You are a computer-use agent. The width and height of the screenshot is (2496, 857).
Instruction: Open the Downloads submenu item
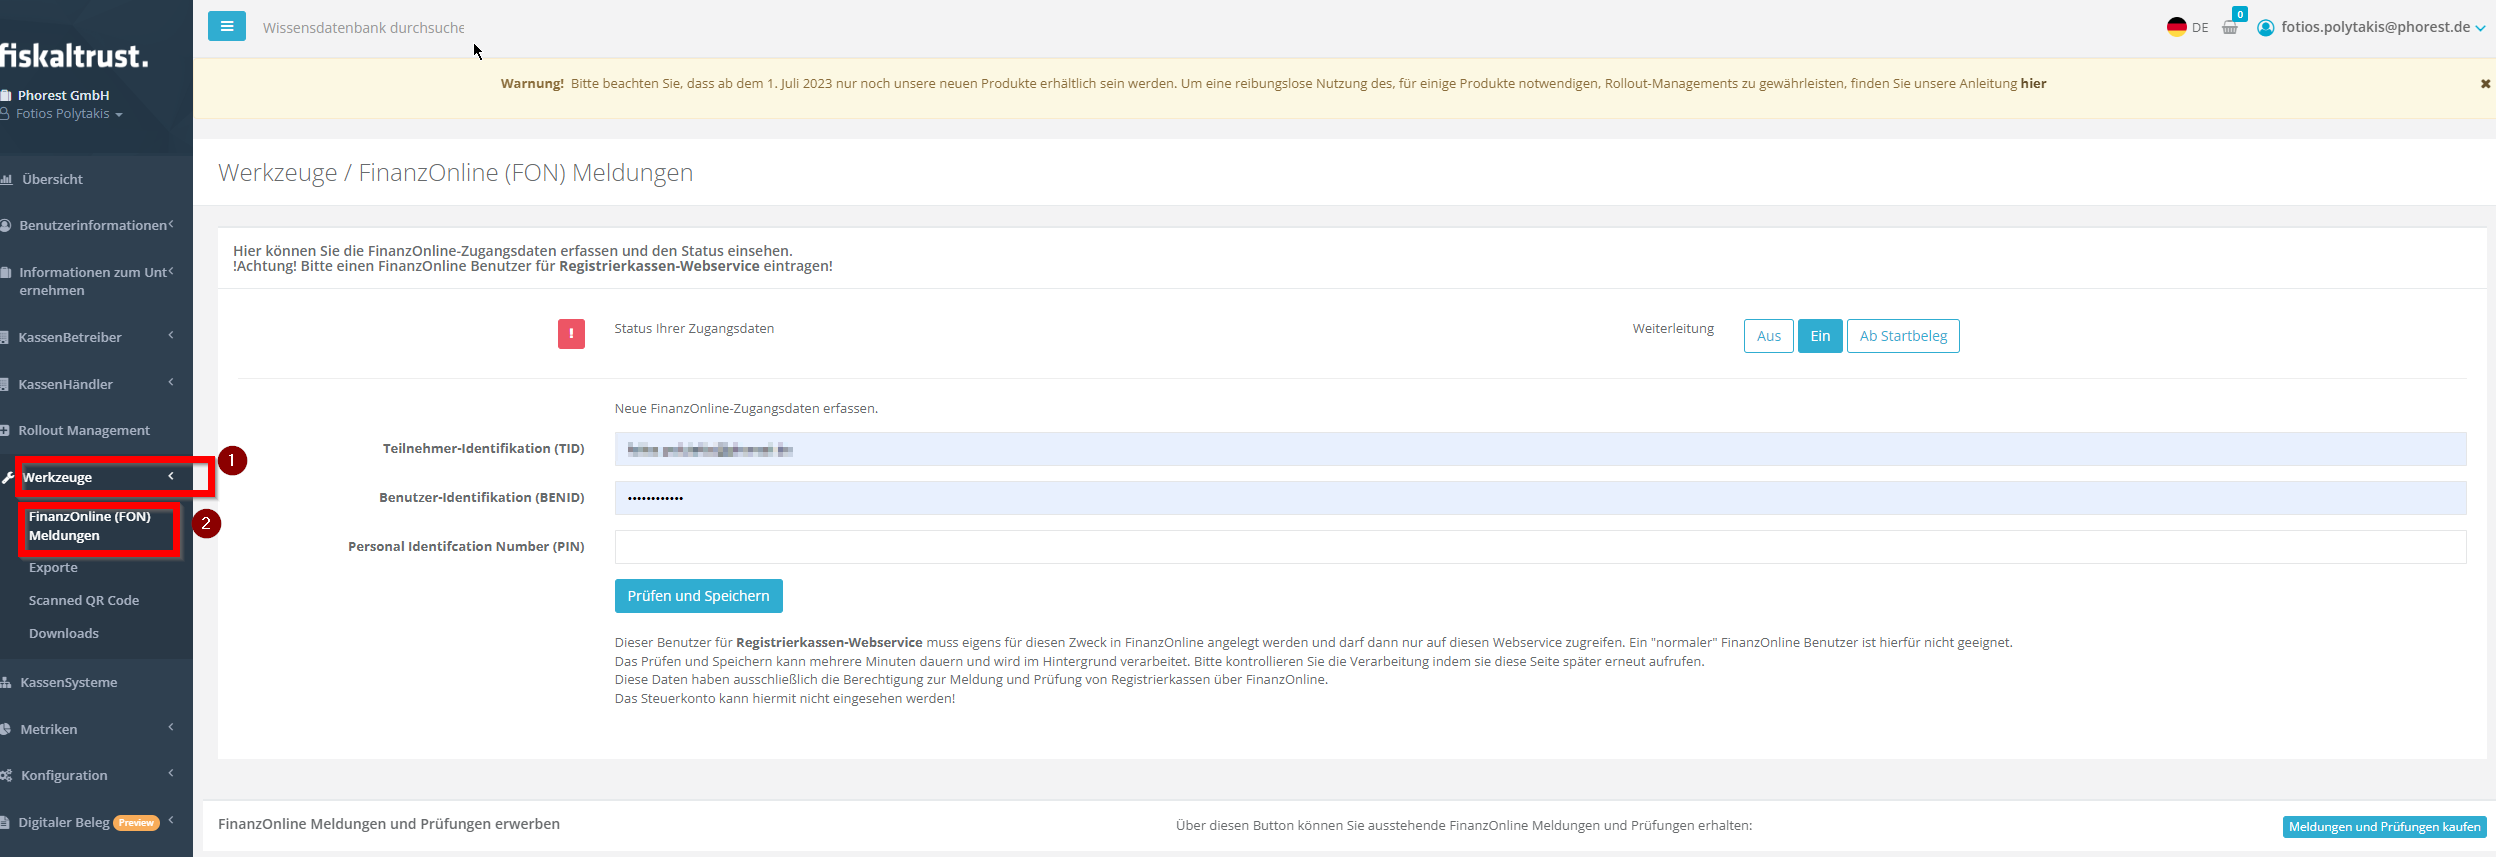pos(64,634)
